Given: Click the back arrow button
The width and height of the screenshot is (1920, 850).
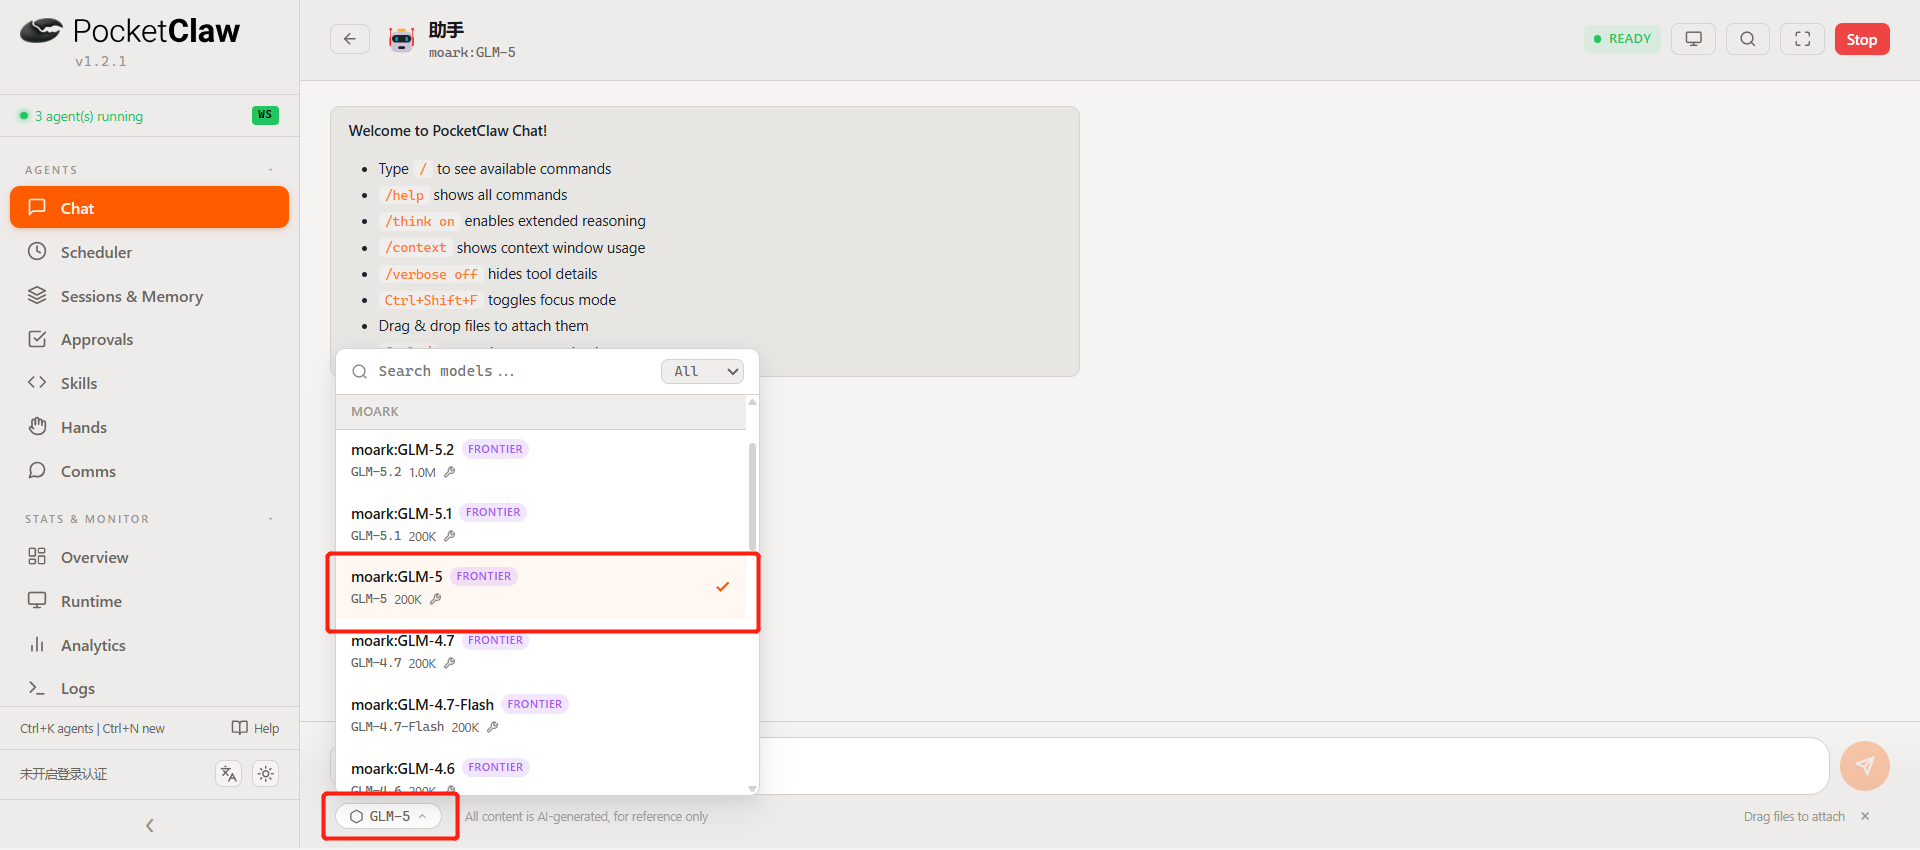Looking at the screenshot, I should 350,39.
